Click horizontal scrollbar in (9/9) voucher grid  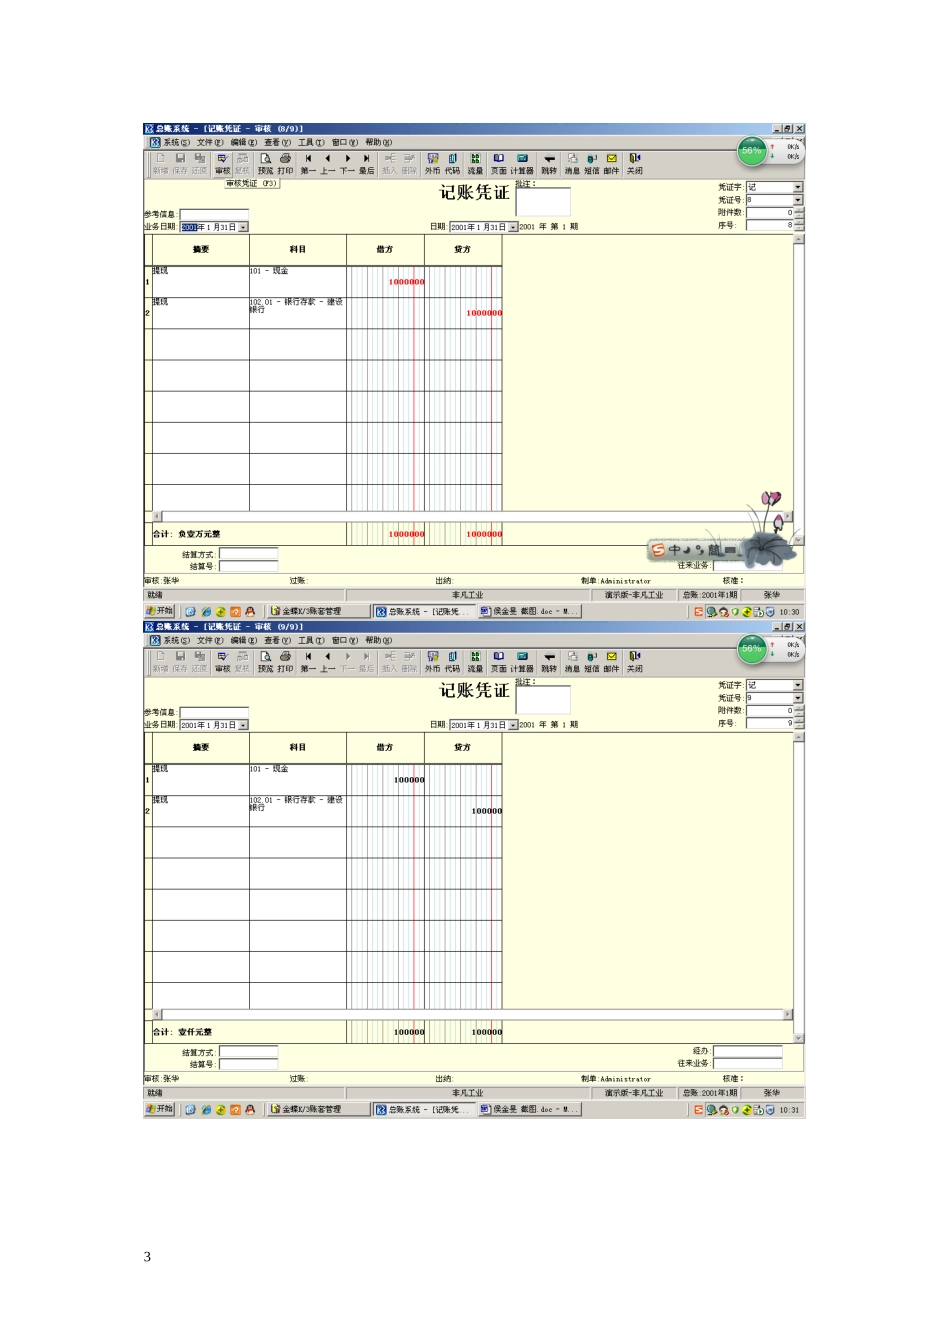coord(472,1014)
